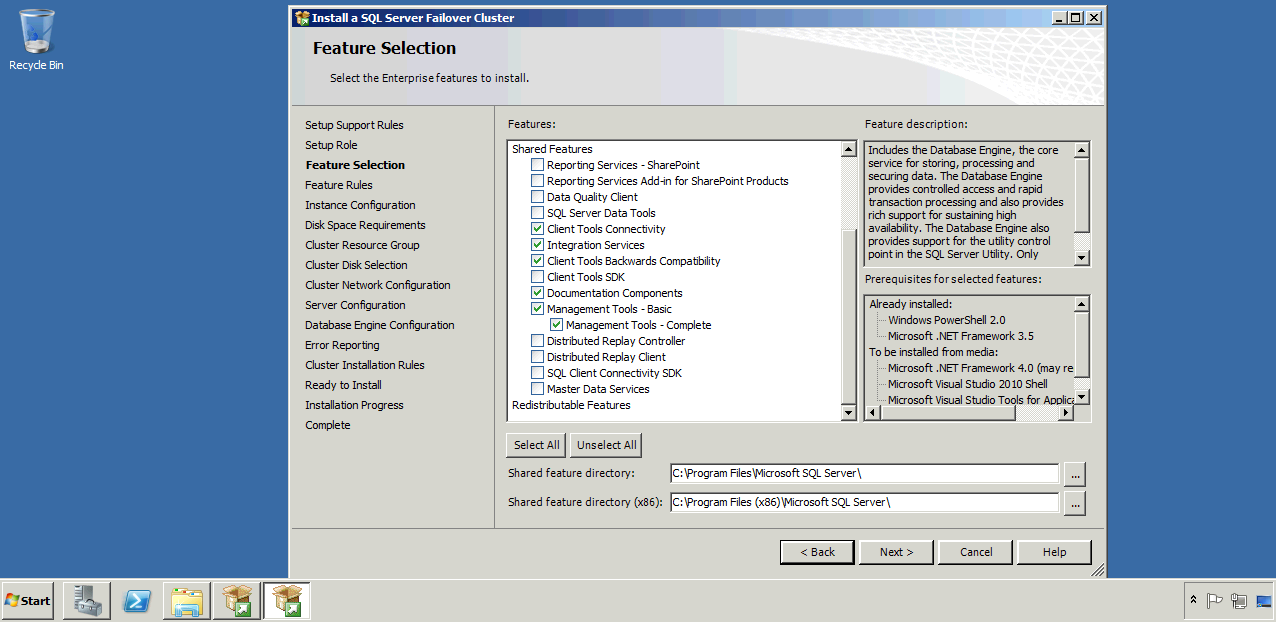Switch to the first SQL Server setup taskbar icon
Screen dimensions: 1276x622
(x=237, y=601)
